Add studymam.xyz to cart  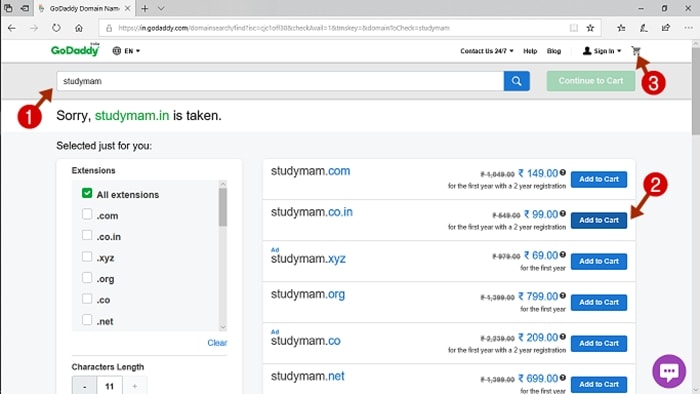pos(599,261)
